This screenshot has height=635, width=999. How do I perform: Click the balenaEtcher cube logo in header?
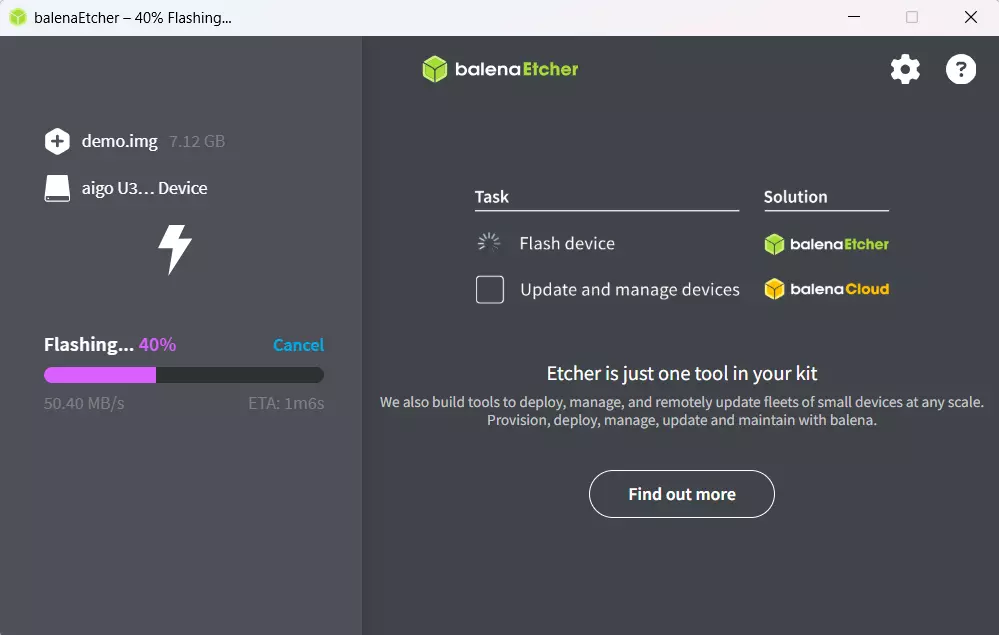point(434,69)
